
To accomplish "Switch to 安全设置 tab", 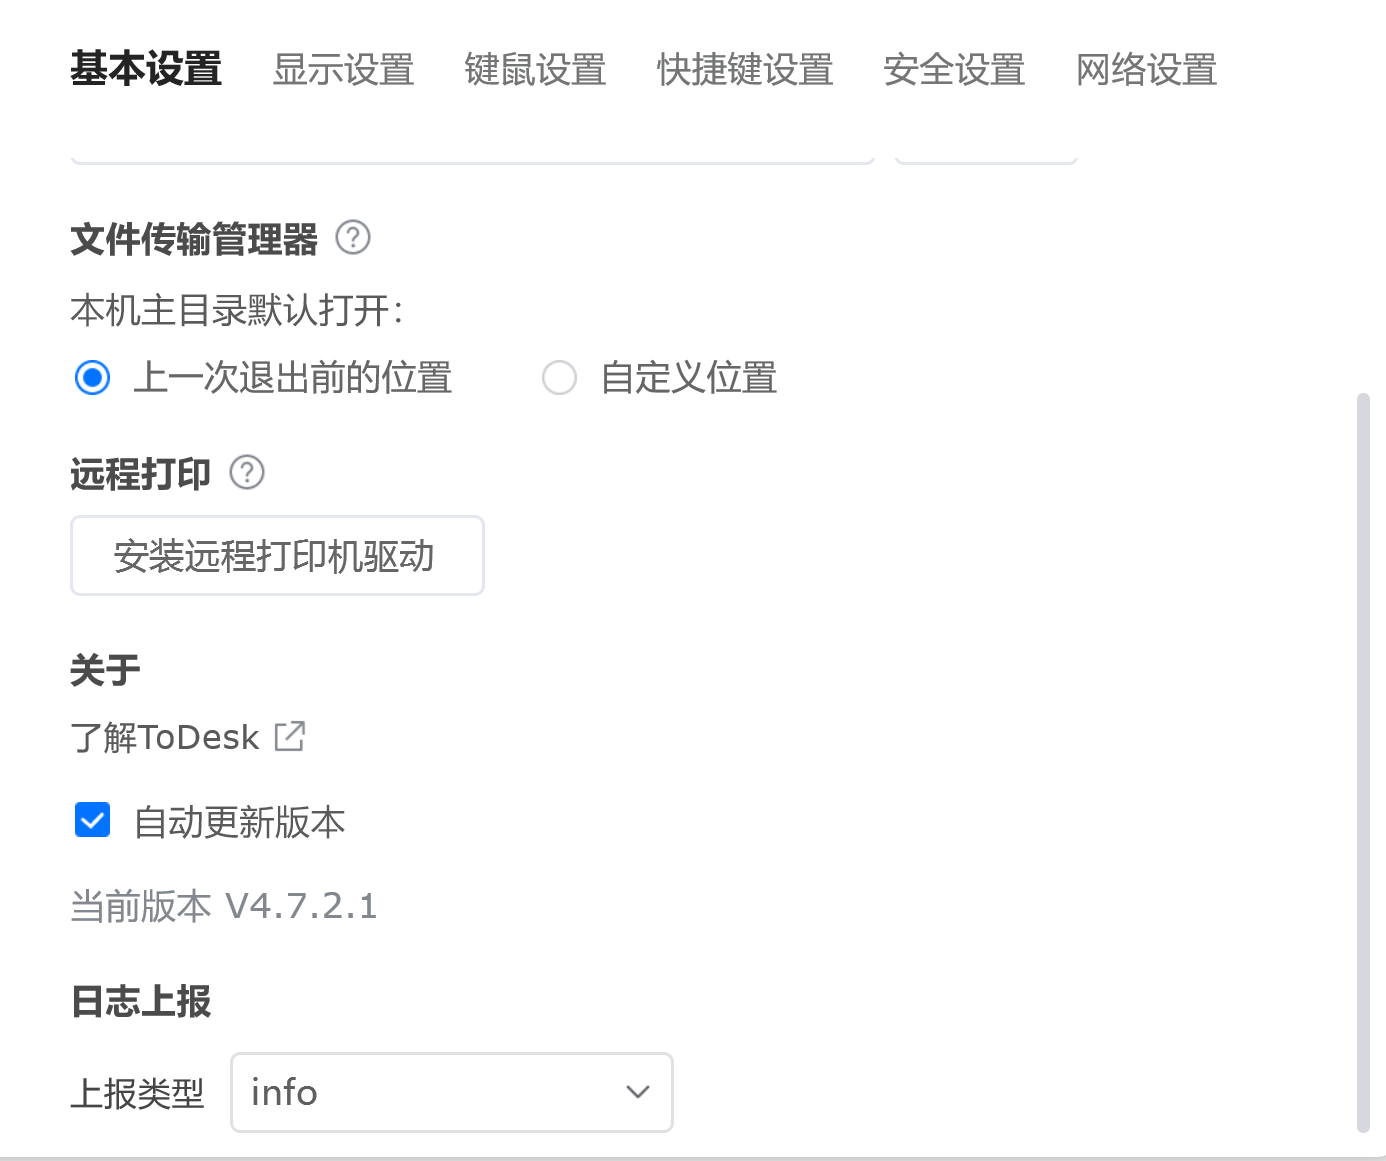I will click(x=954, y=70).
